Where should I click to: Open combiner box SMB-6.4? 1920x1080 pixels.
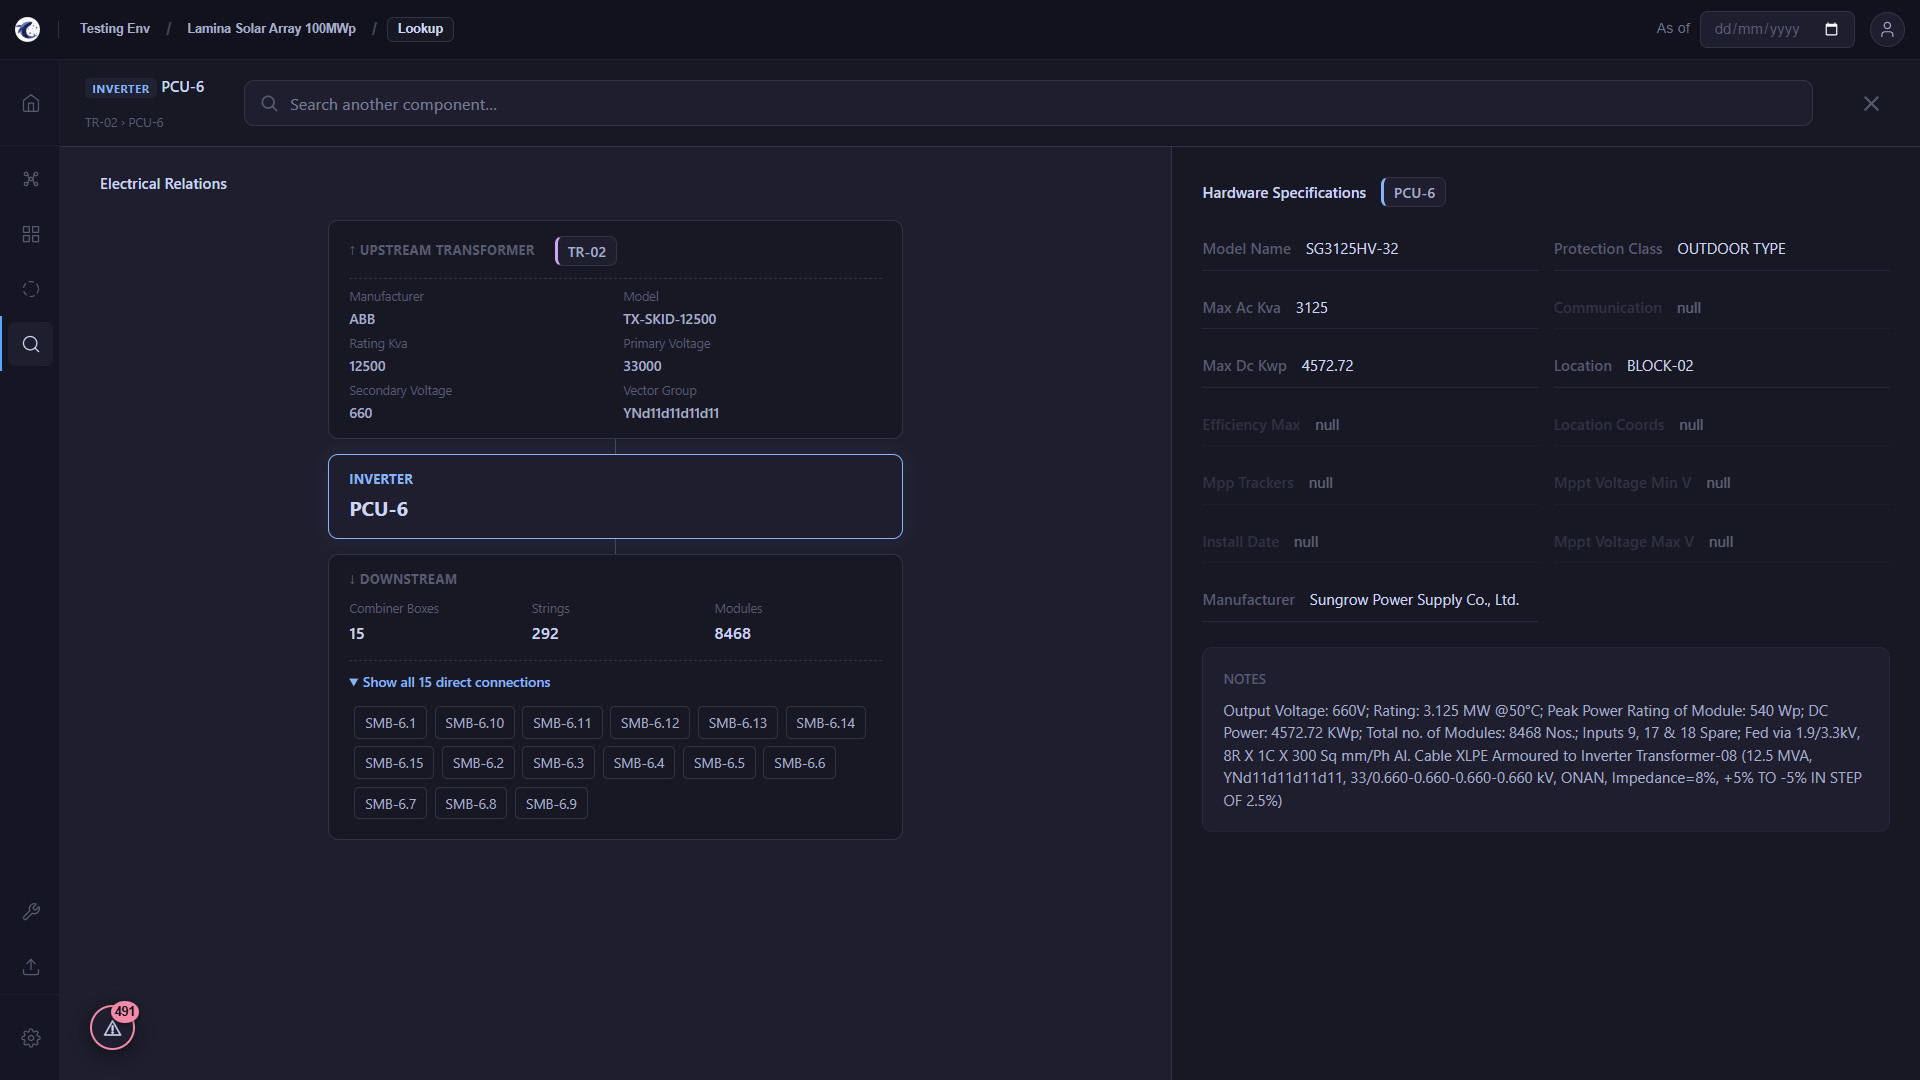(639, 763)
